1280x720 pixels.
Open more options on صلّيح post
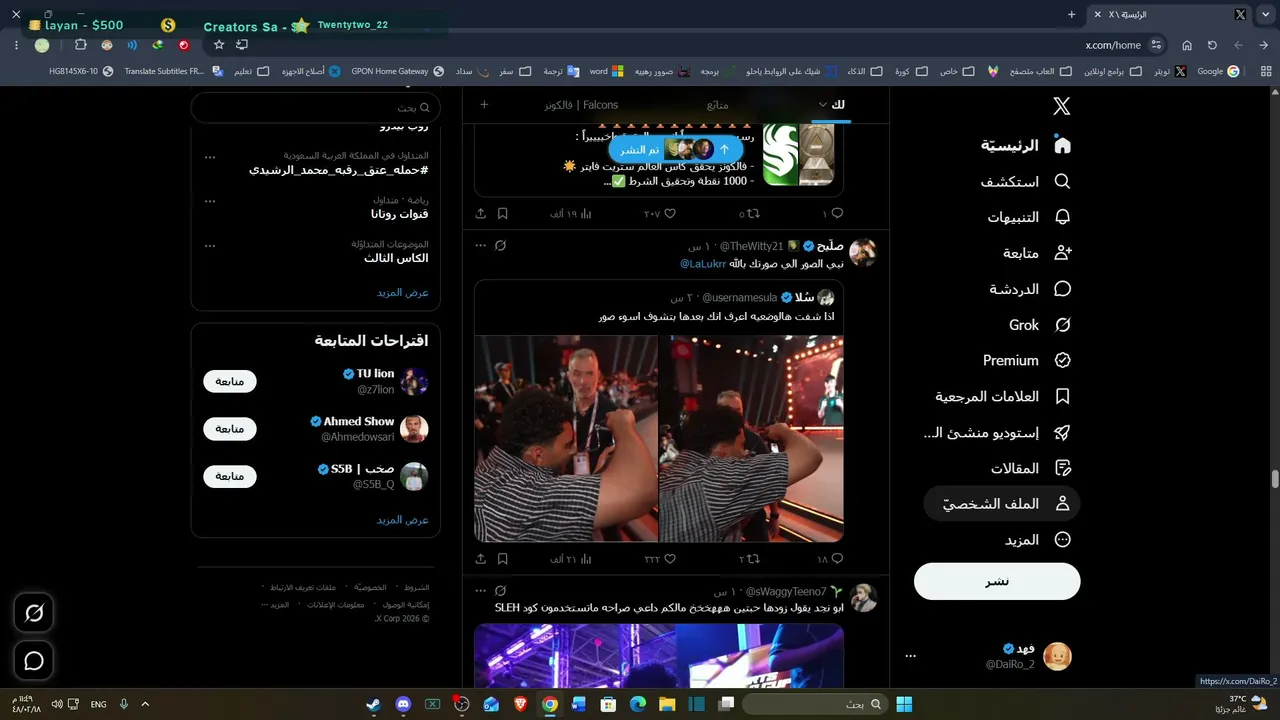click(x=481, y=246)
